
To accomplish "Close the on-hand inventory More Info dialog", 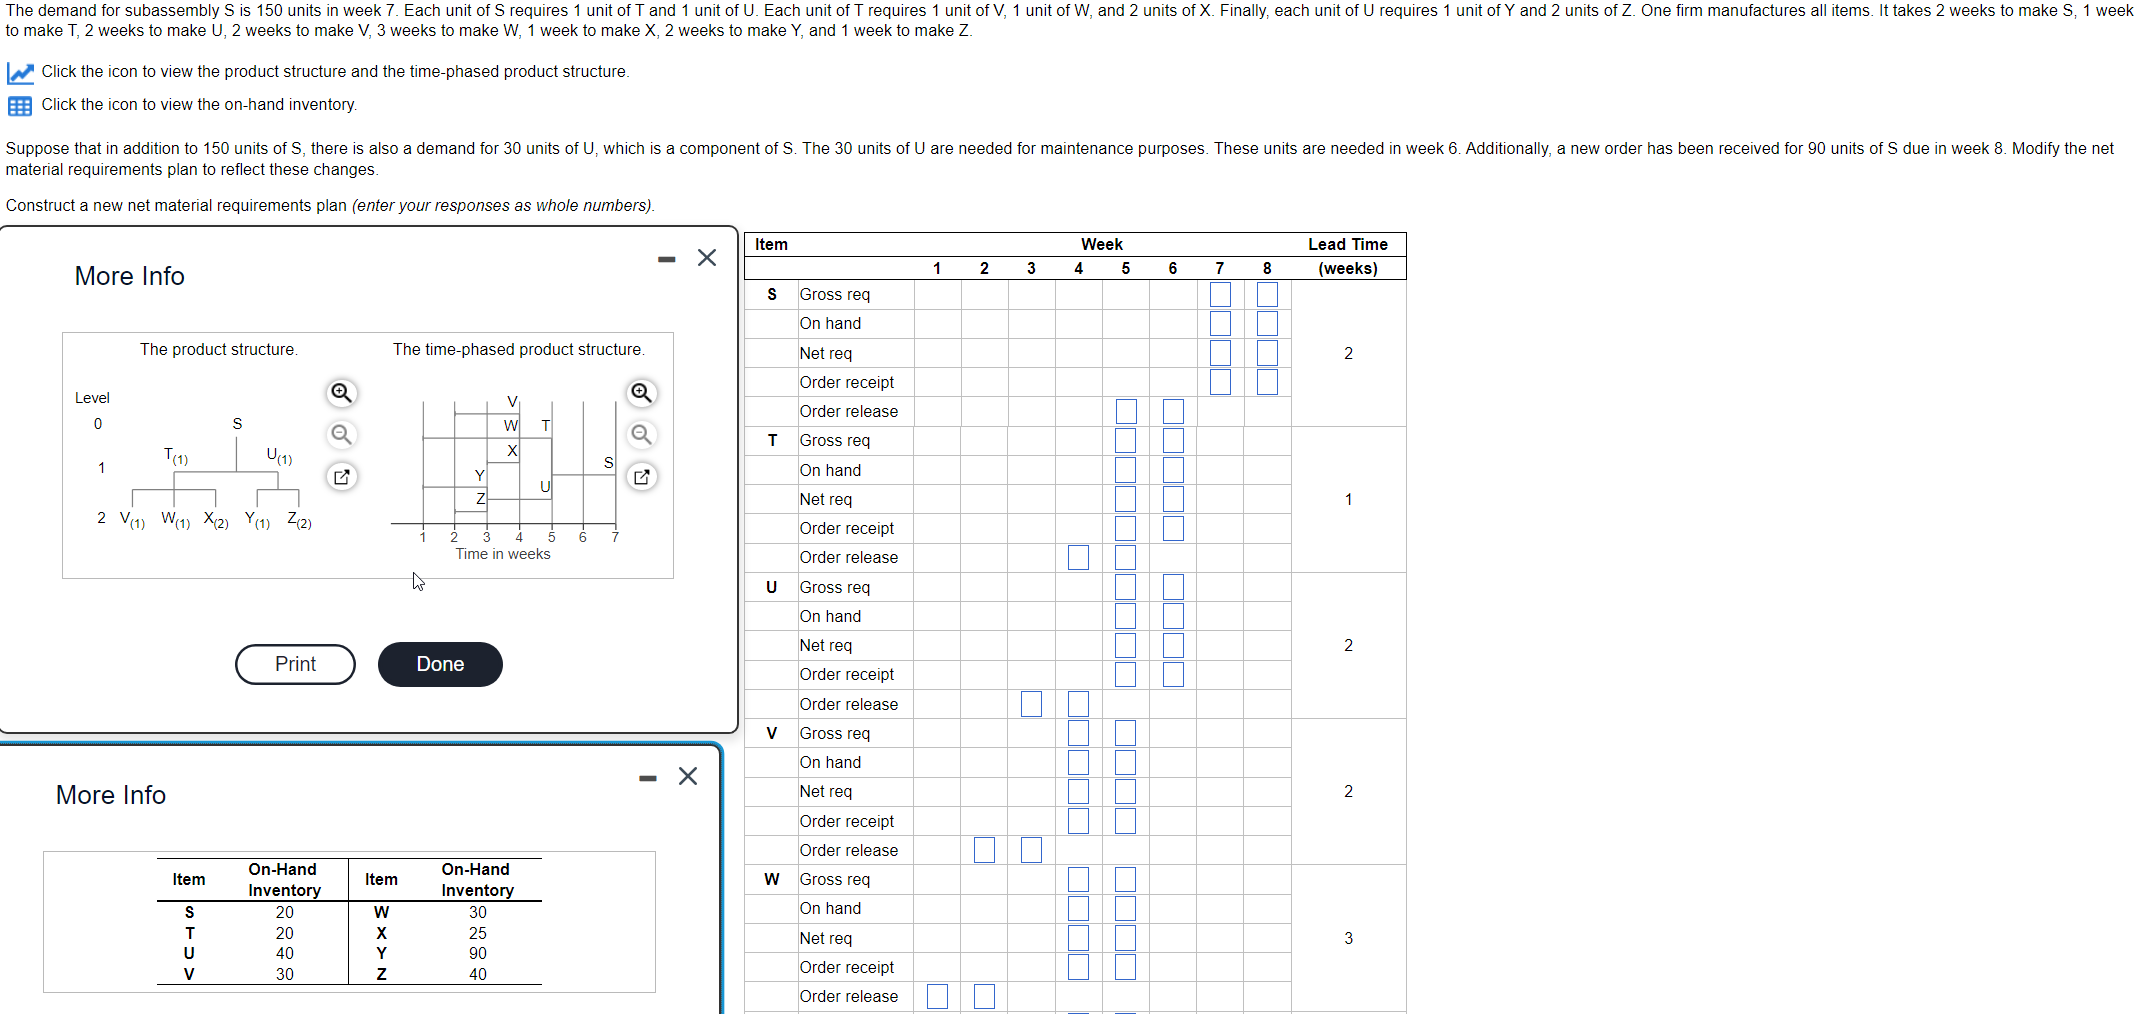I will pyautogui.click(x=688, y=777).
